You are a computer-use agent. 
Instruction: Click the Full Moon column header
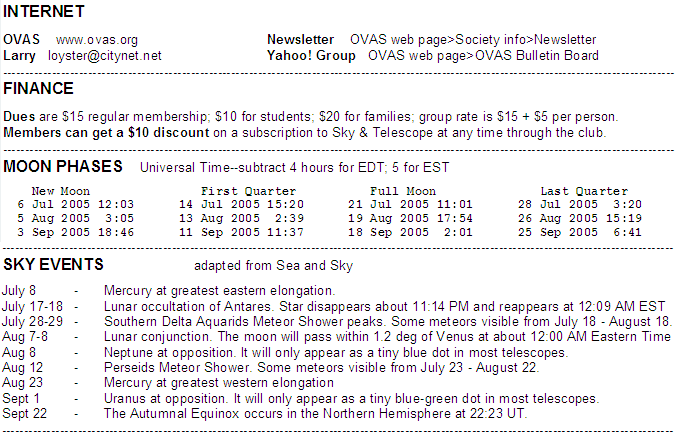tap(403, 191)
